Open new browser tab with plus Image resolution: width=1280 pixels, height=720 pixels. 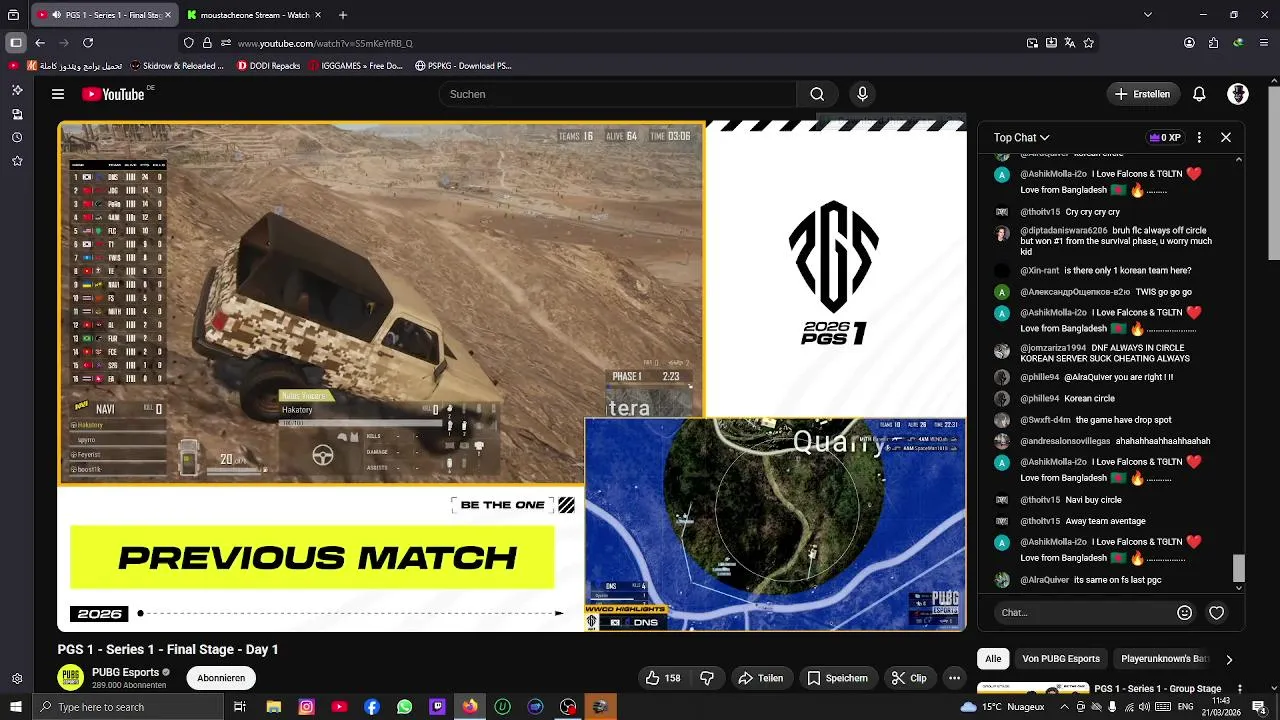point(343,15)
